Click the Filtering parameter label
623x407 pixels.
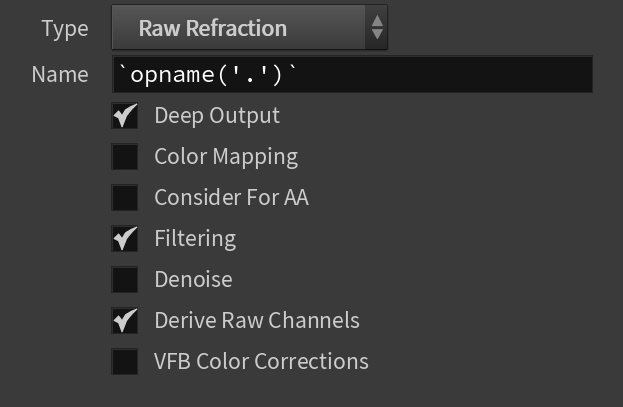tap(195, 238)
